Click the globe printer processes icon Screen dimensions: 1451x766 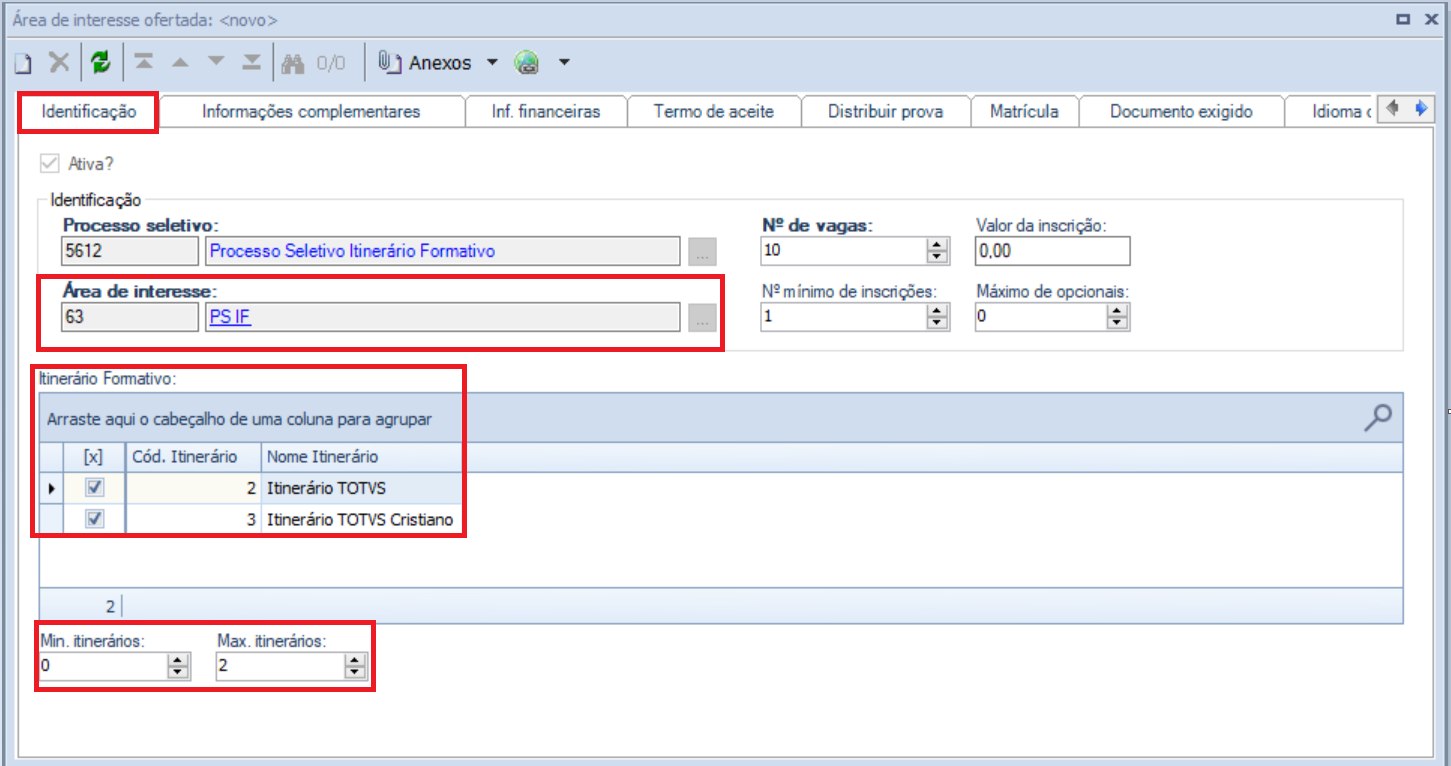click(x=527, y=63)
